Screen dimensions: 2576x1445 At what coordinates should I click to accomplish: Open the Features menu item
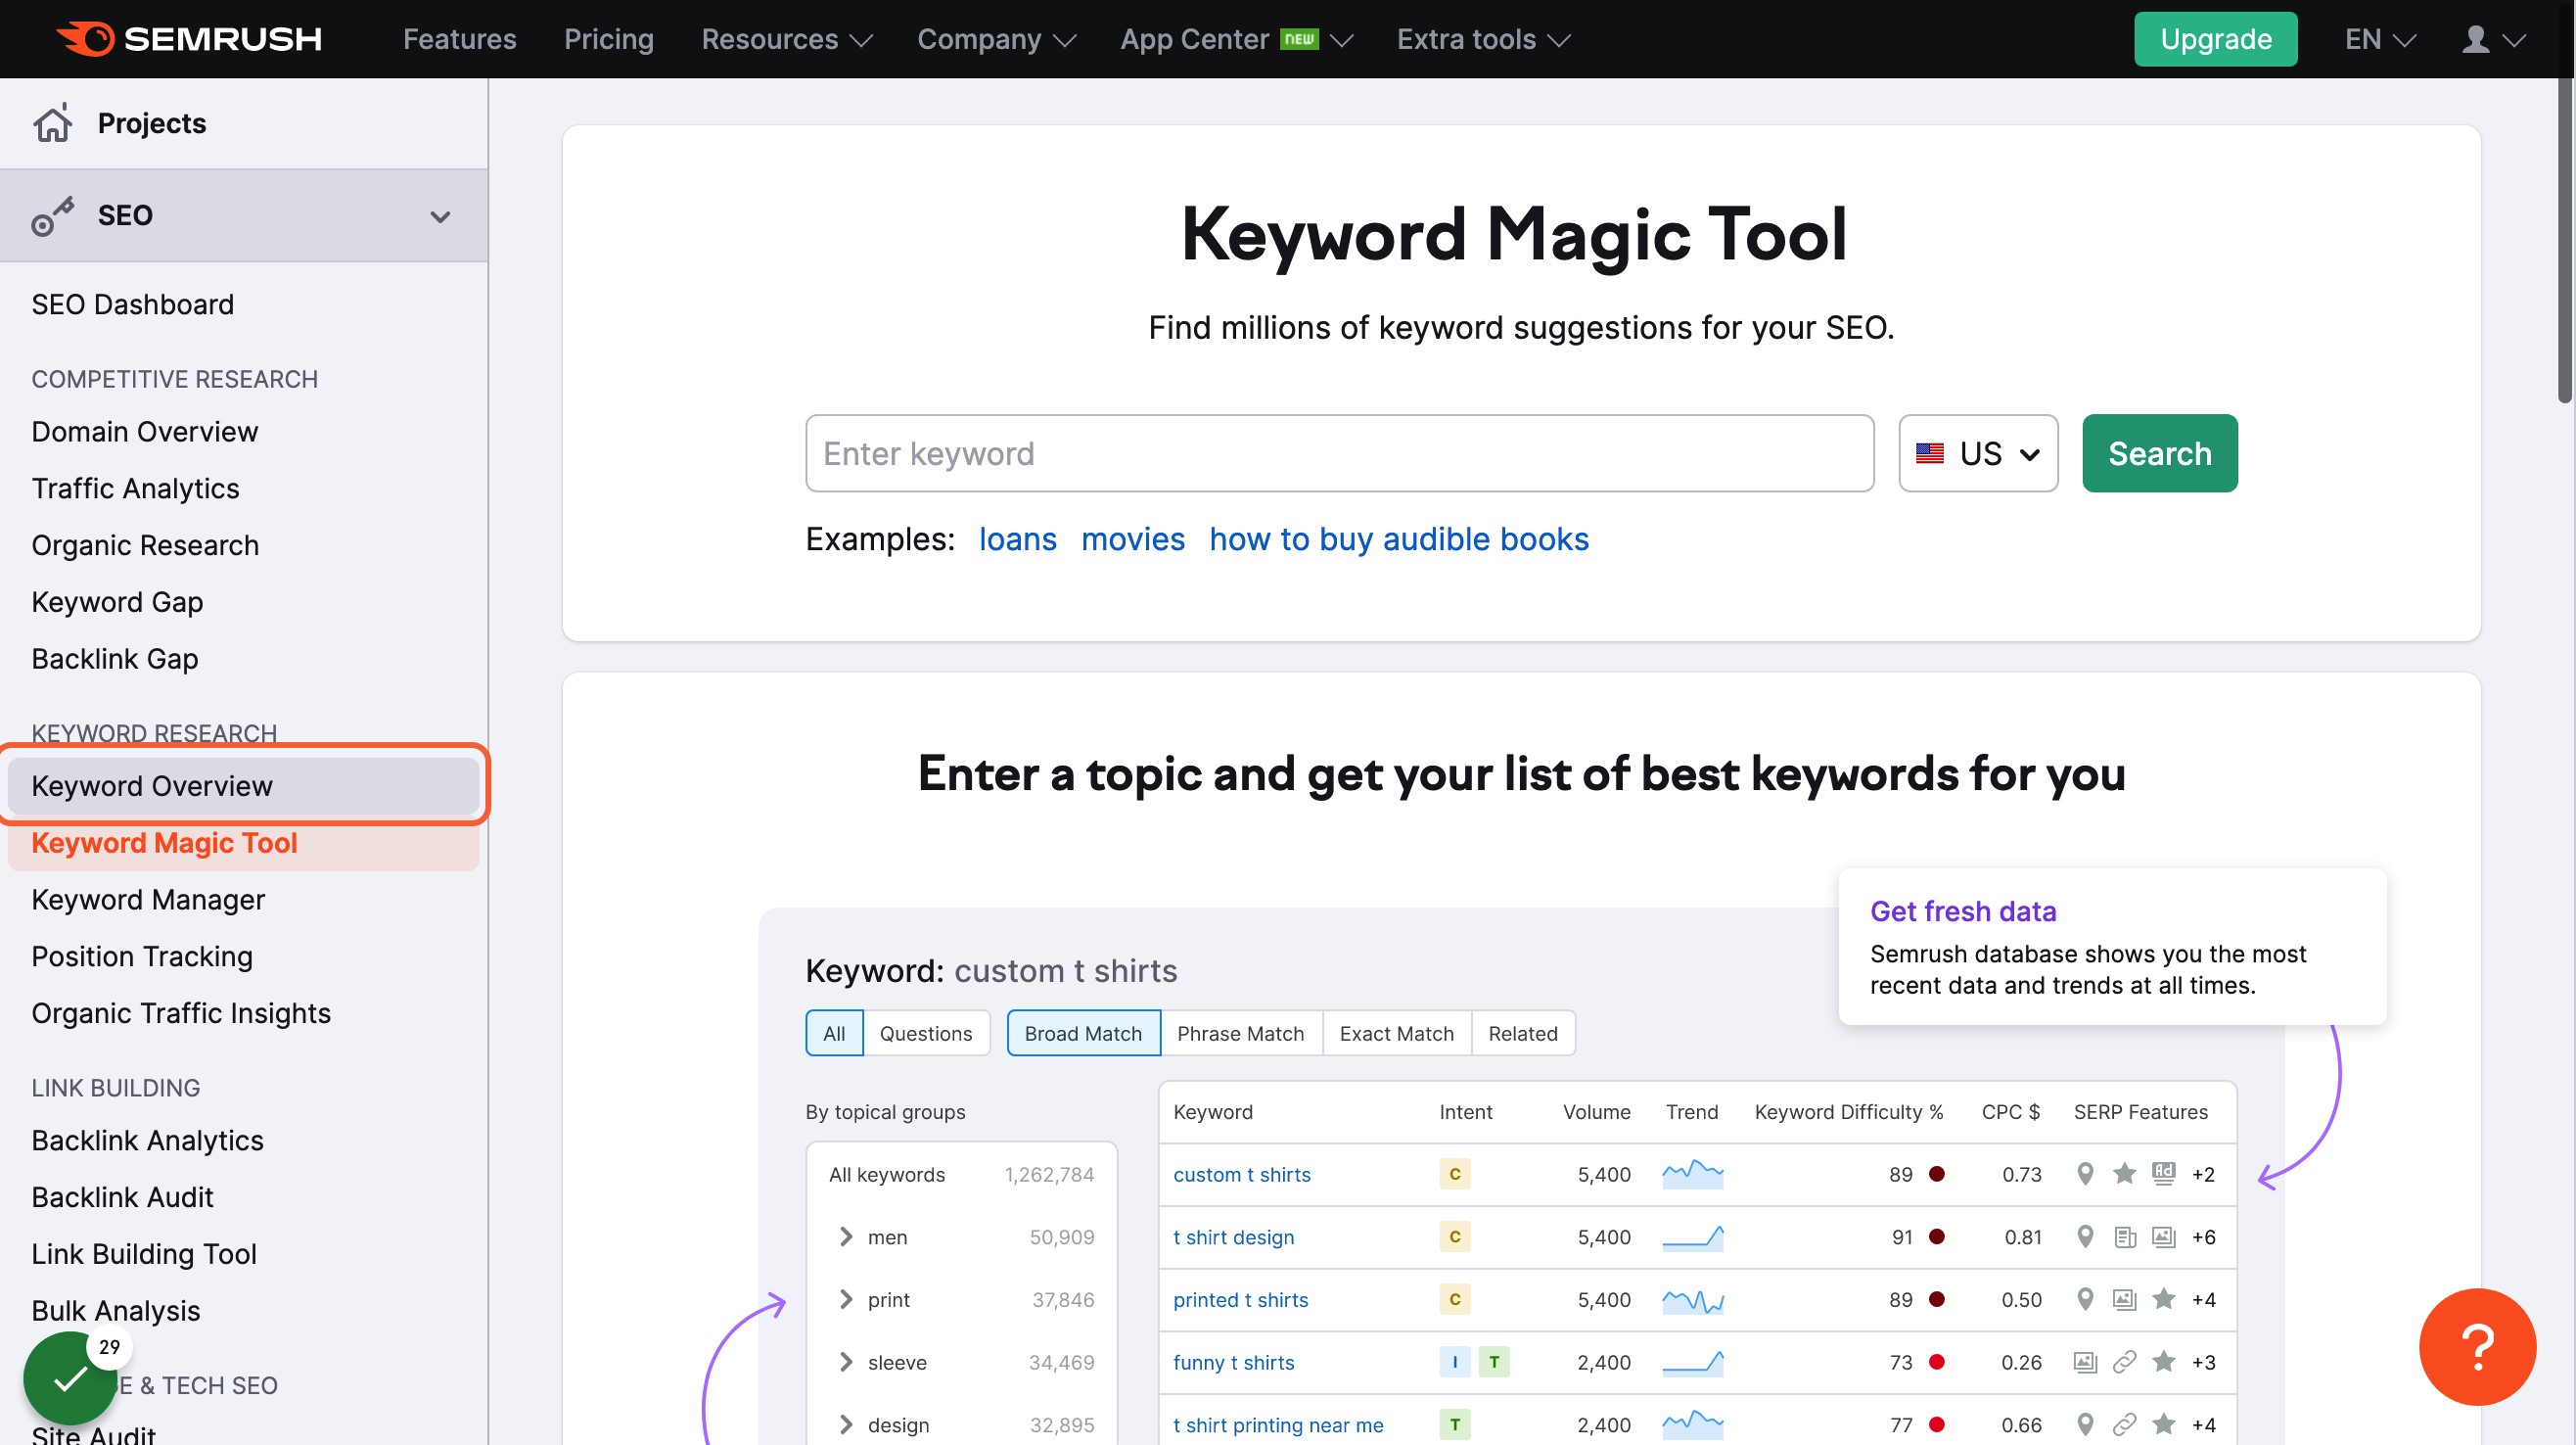pyautogui.click(x=460, y=39)
